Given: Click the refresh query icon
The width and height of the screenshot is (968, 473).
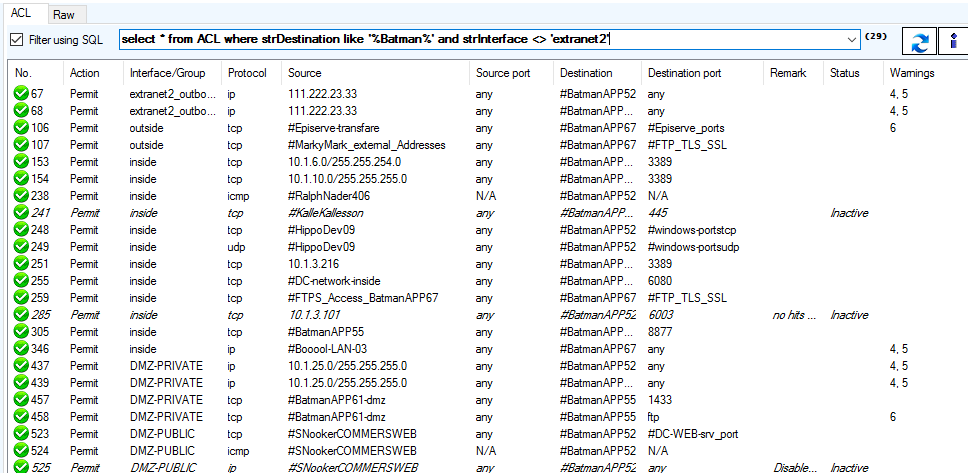Looking at the screenshot, I should (x=919, y=42).
